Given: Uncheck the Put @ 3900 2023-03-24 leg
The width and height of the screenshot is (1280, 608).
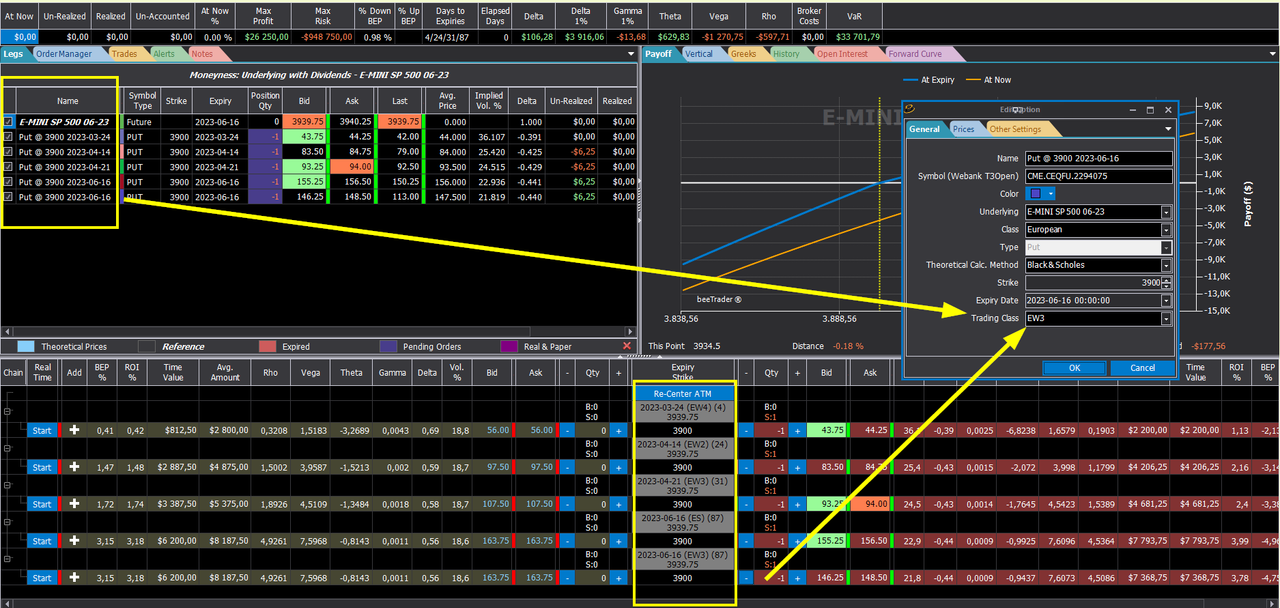Looking at the screenshot, I should [x=8, y=137].
